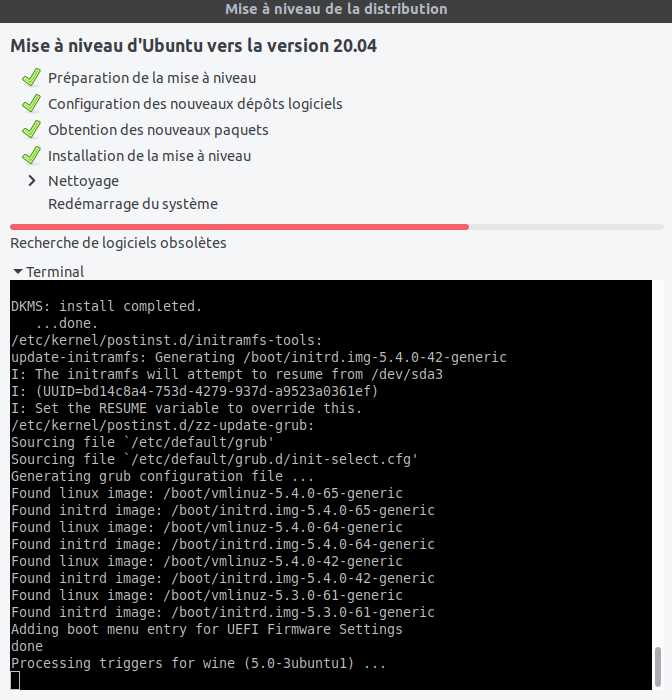Click the Terminal expander label
Image resolution: width=672 pixels, height=700 pixels.
[55, 272]
